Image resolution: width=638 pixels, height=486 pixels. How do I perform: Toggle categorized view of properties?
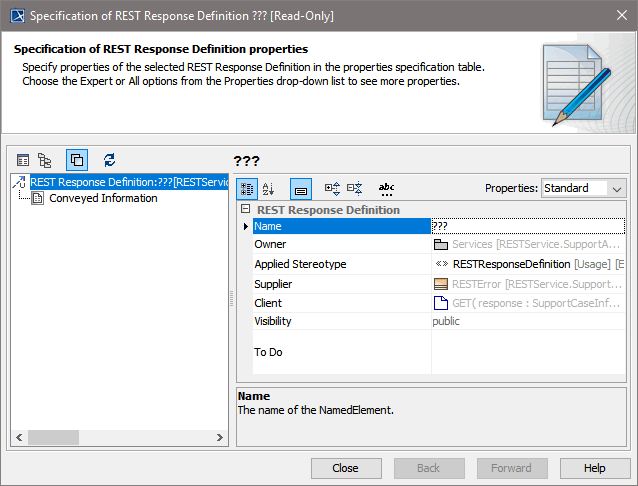(x=247, y=188)
